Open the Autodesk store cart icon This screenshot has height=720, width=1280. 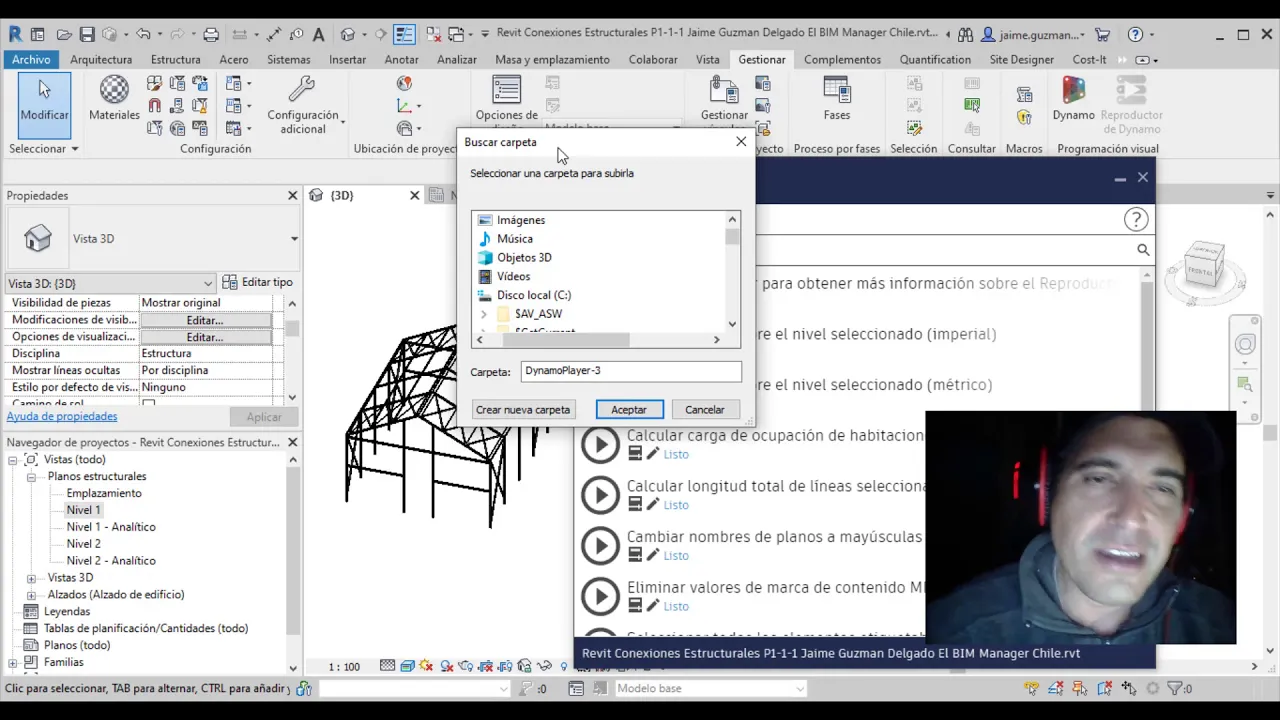point(1102,34)
